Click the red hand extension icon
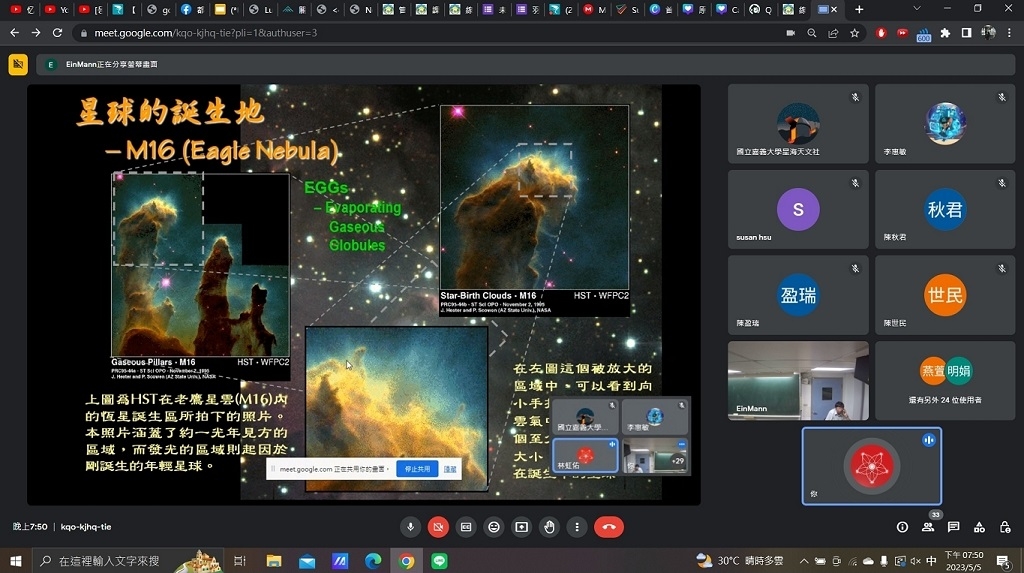1024x573 pixels. (881, 33)
